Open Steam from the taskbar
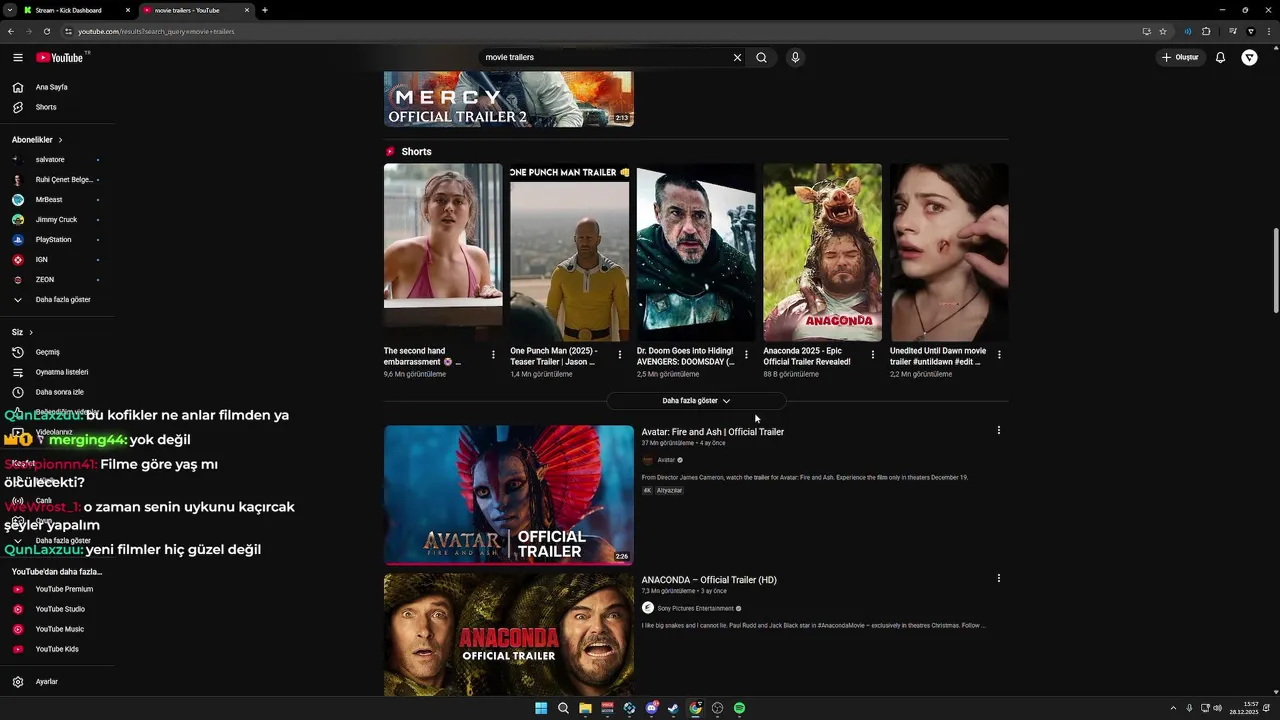This screenshot has height=720, width=1280. [673, 708]
